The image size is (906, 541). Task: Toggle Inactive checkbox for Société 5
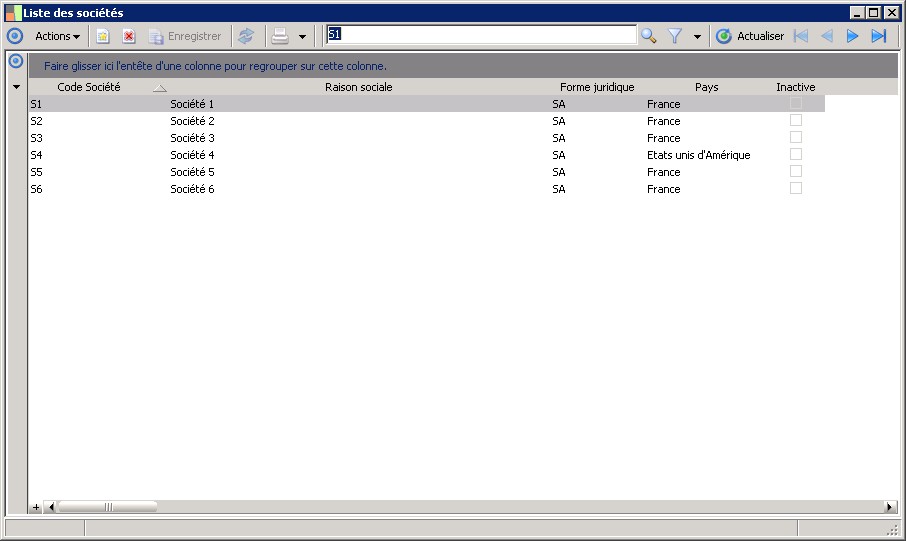tap(796, 172)
